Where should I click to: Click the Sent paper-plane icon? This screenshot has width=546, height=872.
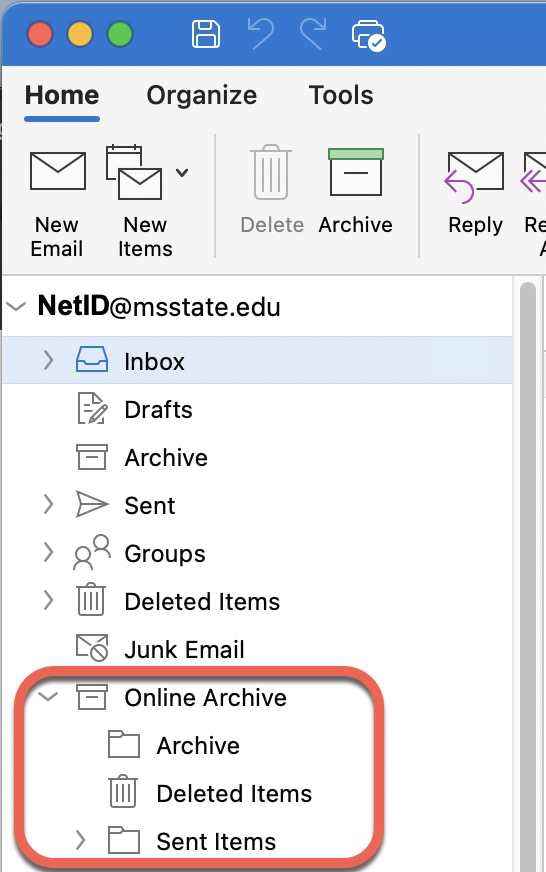pos(92,504)
